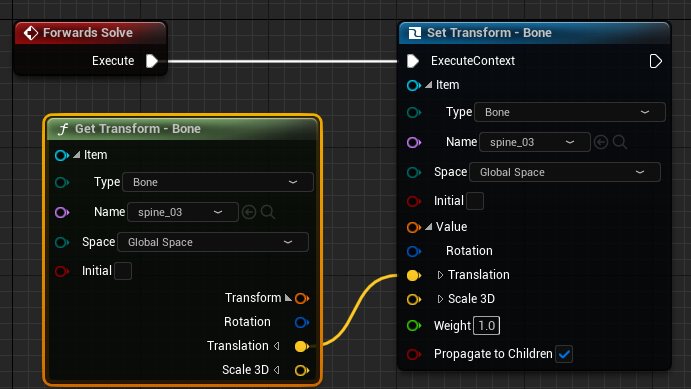Viewport: 691px width, 389px height.
Task: Open spine_03 Name dropdown in Get Transform
Action: [x=183, y=212]
